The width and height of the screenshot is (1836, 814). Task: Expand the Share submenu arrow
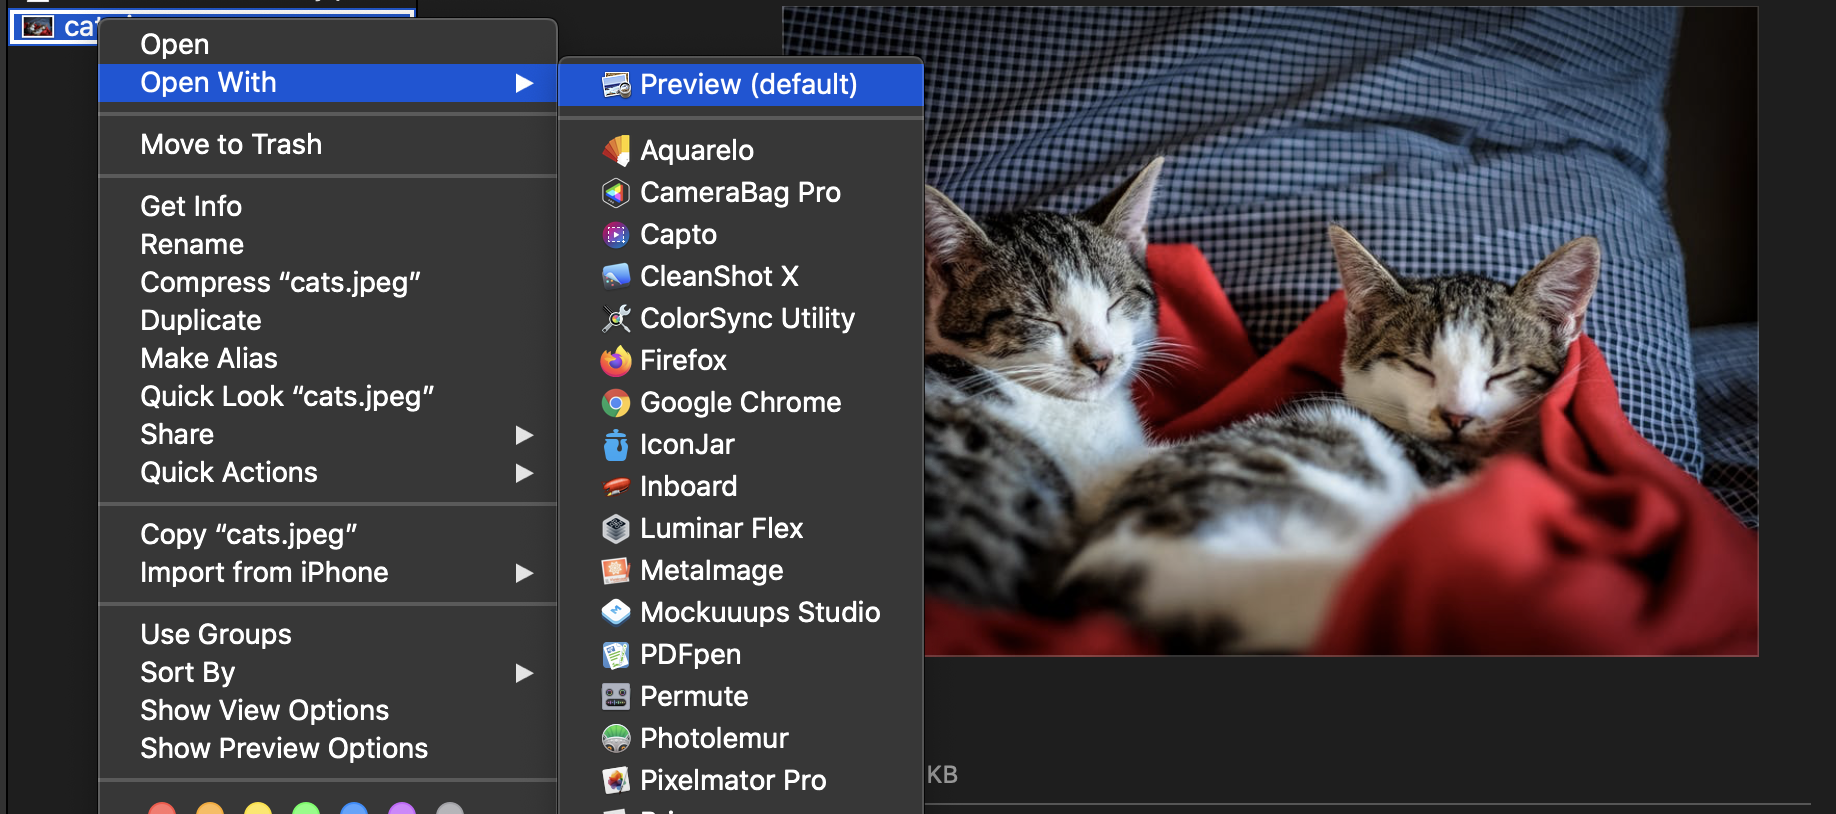(x=524, y=435)
